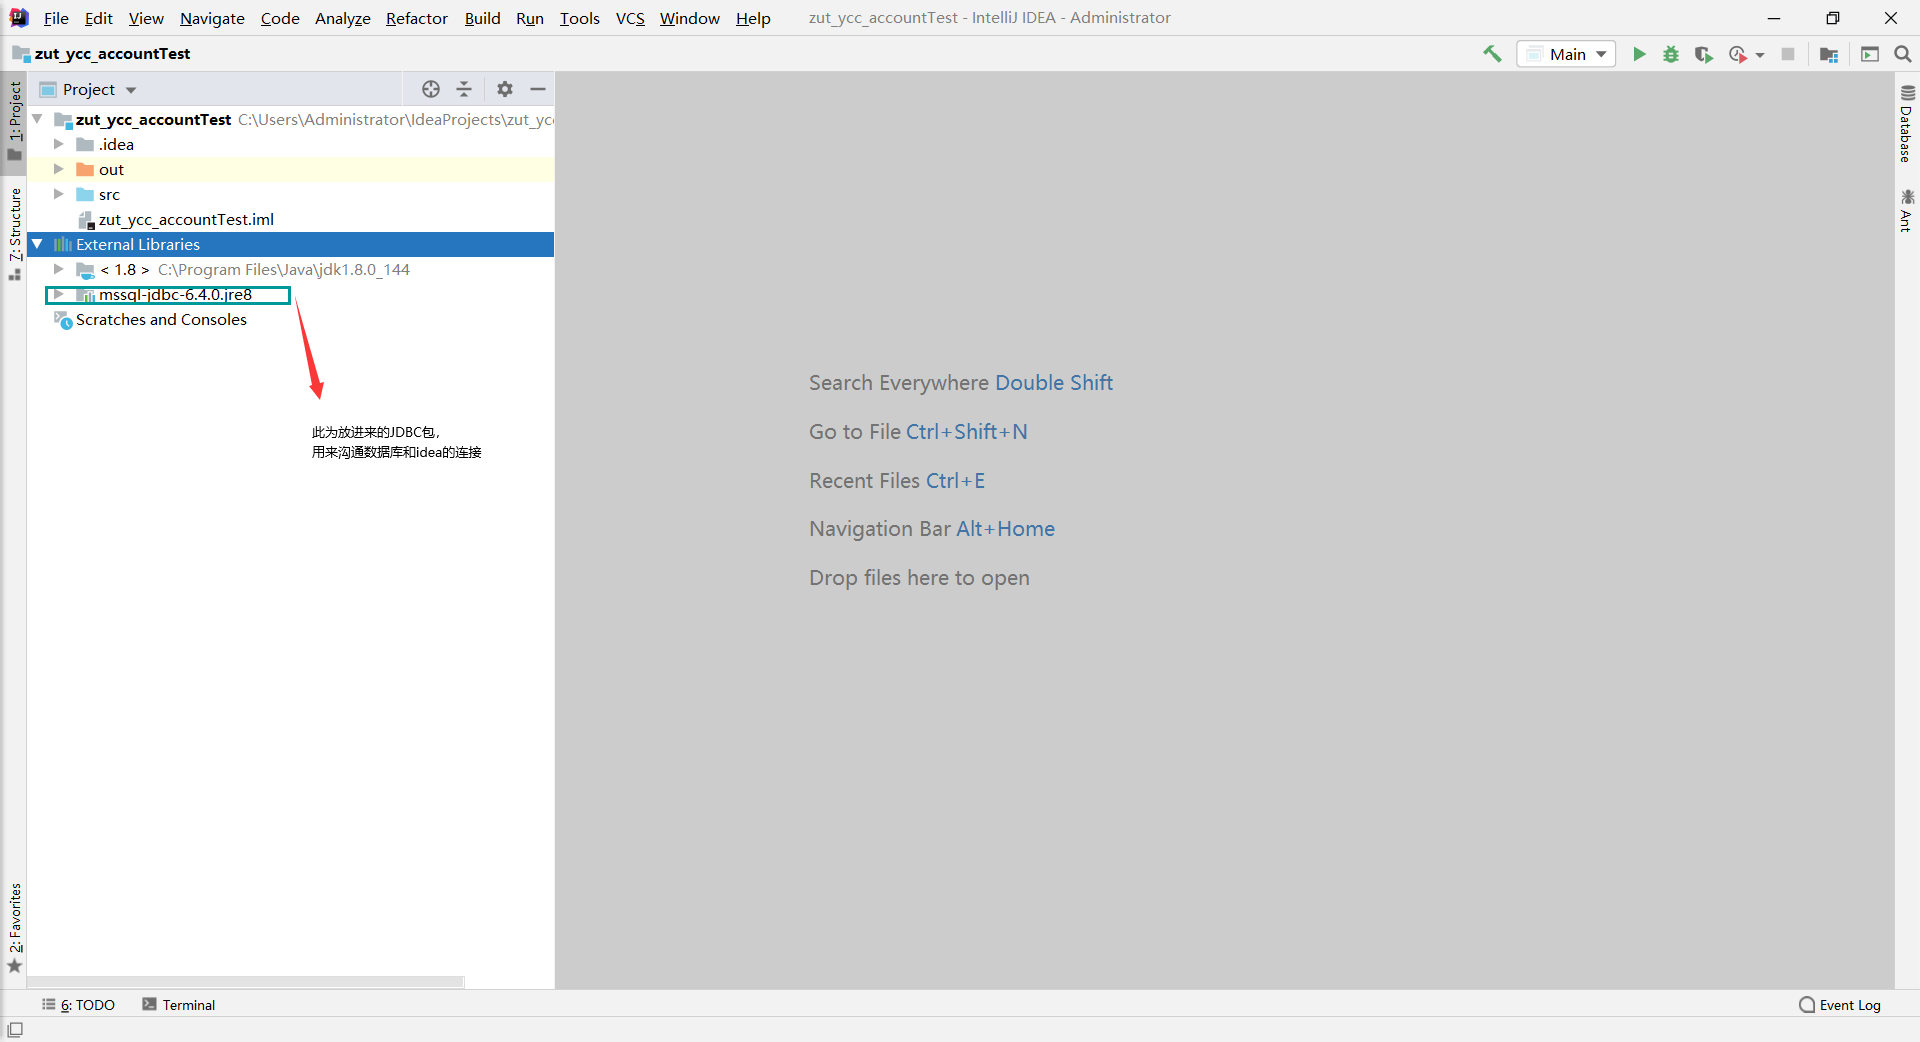Collapse External Libraries node
The height and width of the screenshot is (1042, 1920).
point(37,244)
